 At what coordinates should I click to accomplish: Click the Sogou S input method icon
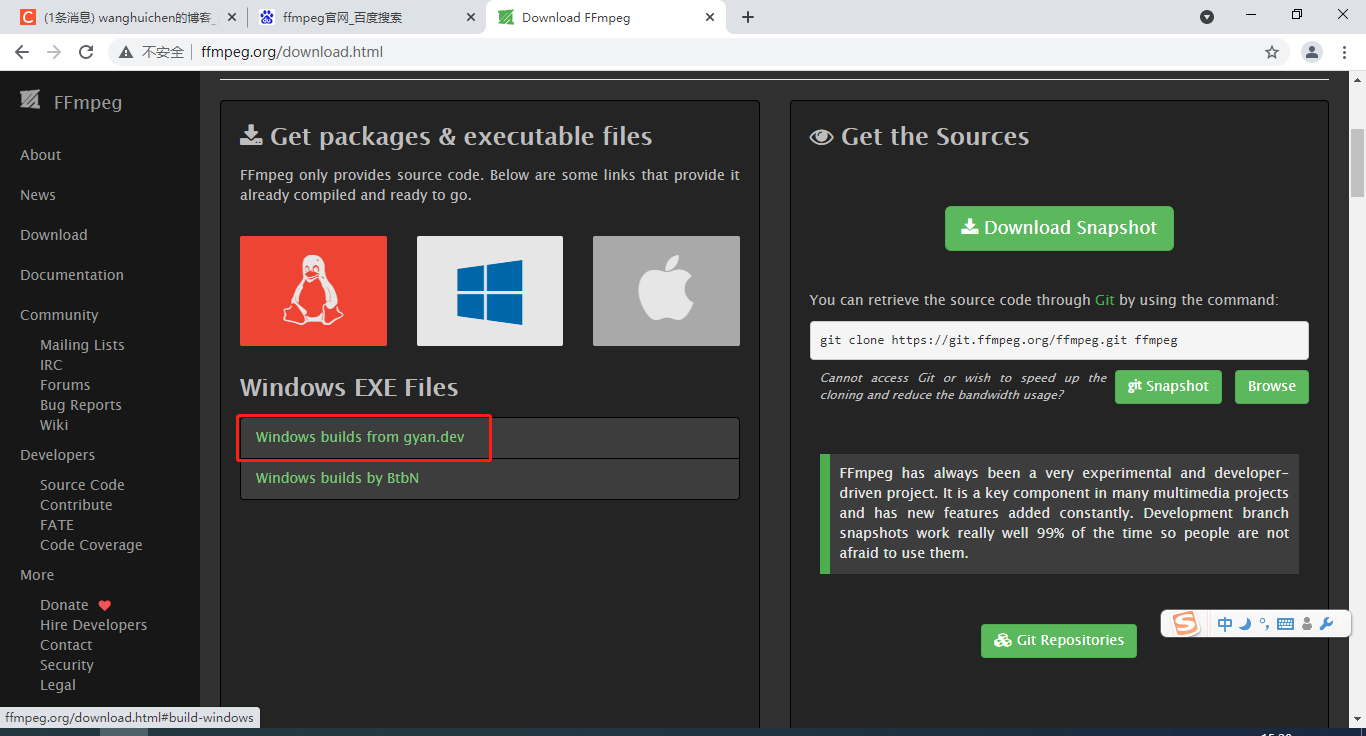tap(1185, 624)
